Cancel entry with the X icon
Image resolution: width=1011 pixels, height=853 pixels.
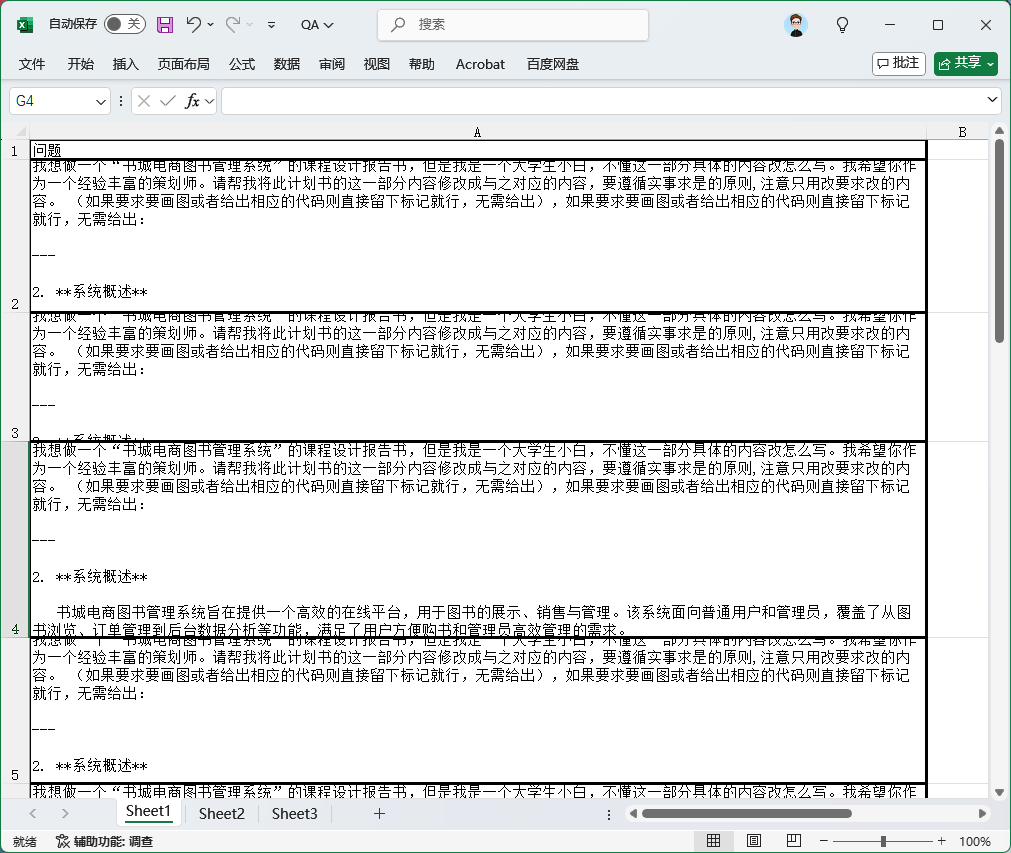[144, 101]
